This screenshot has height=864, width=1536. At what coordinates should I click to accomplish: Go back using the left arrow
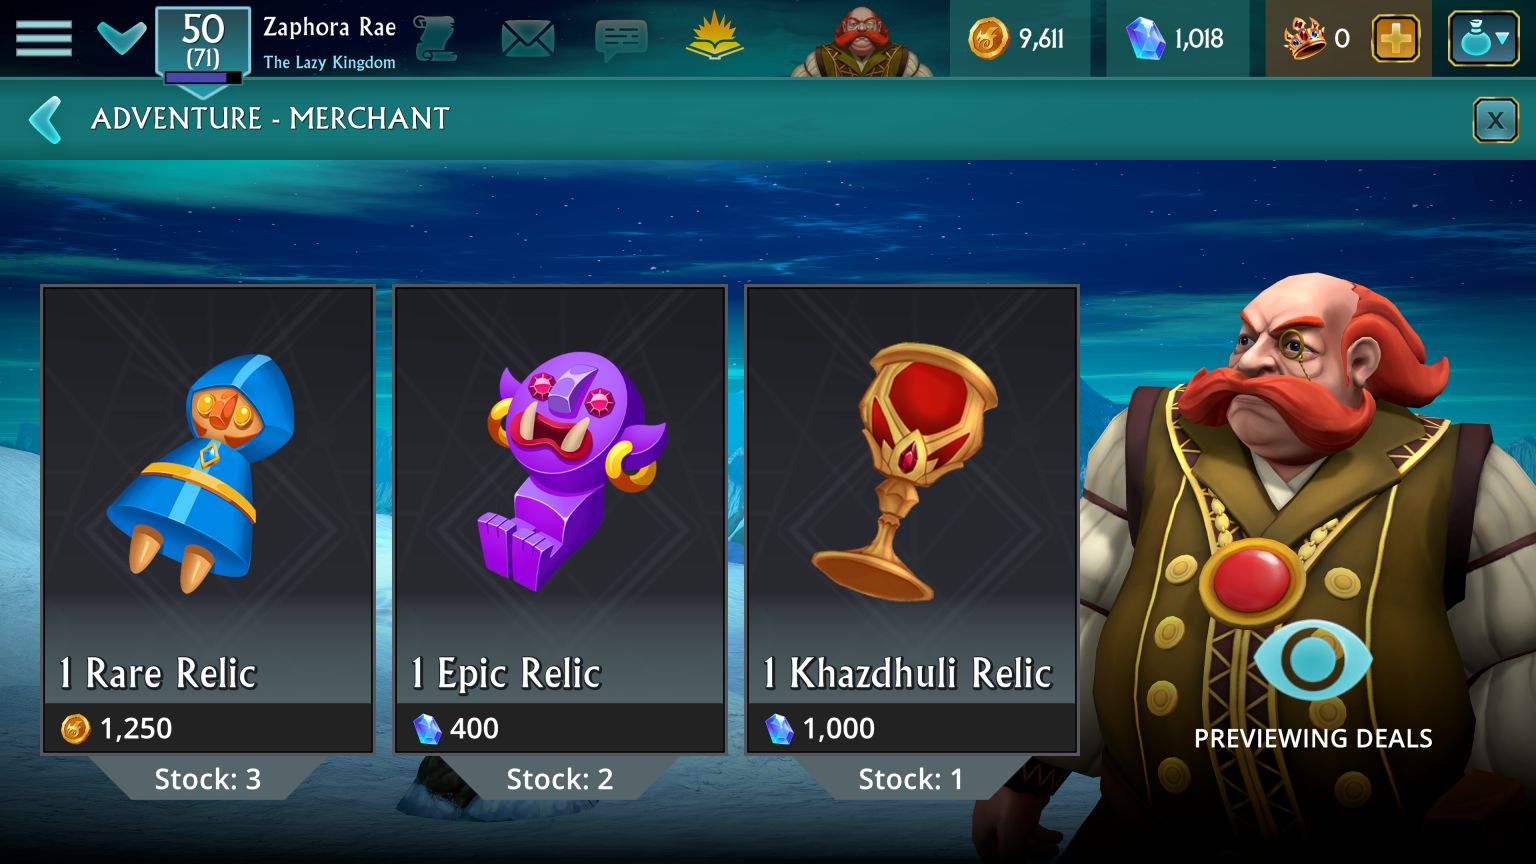(x=46, y=120)
